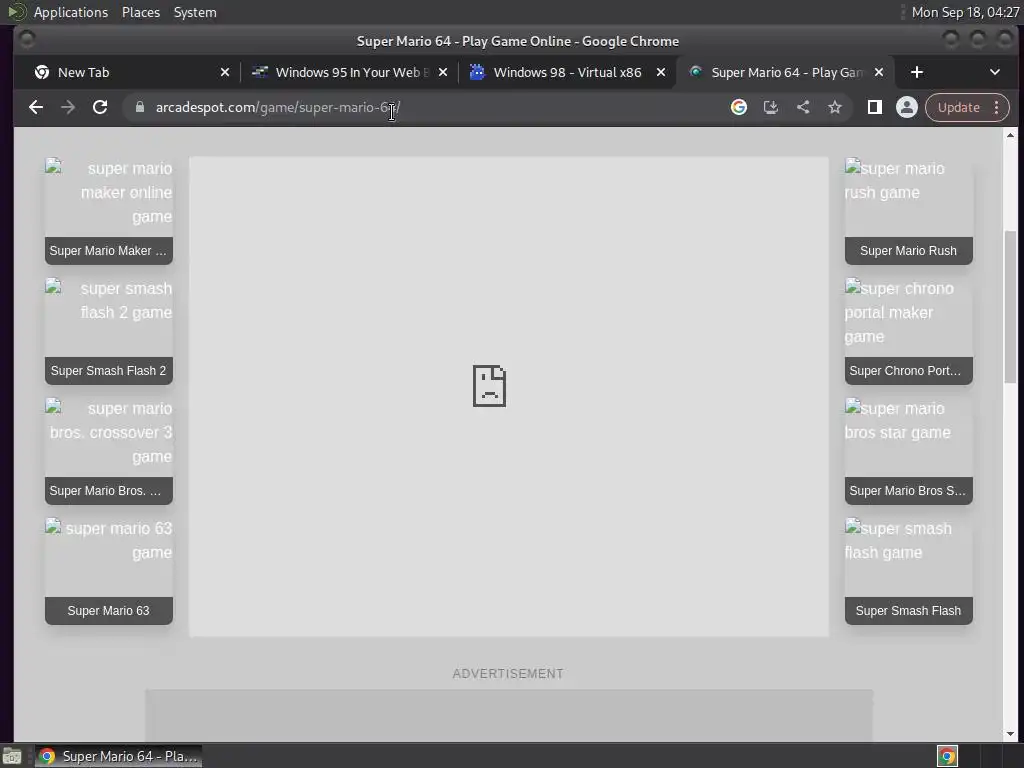The height and width of the screenshot is (768, 1024).
Task: Click the window menu button on title bar
Action: [x=27, y=40]
